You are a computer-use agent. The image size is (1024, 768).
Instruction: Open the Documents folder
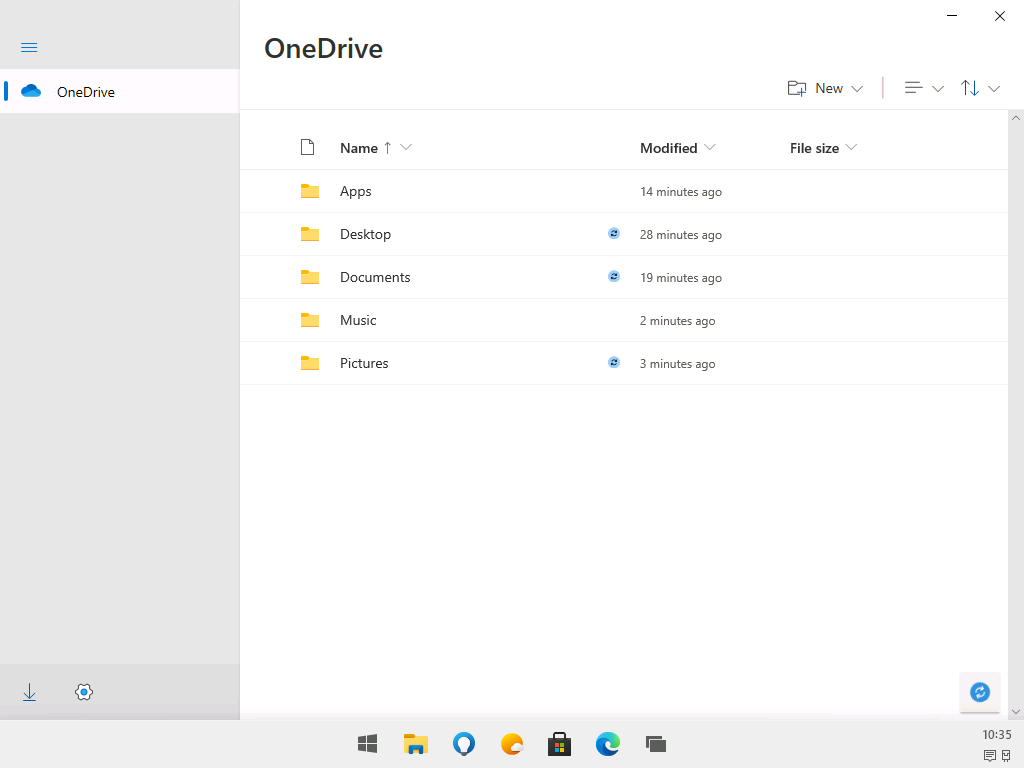(375, 278)
